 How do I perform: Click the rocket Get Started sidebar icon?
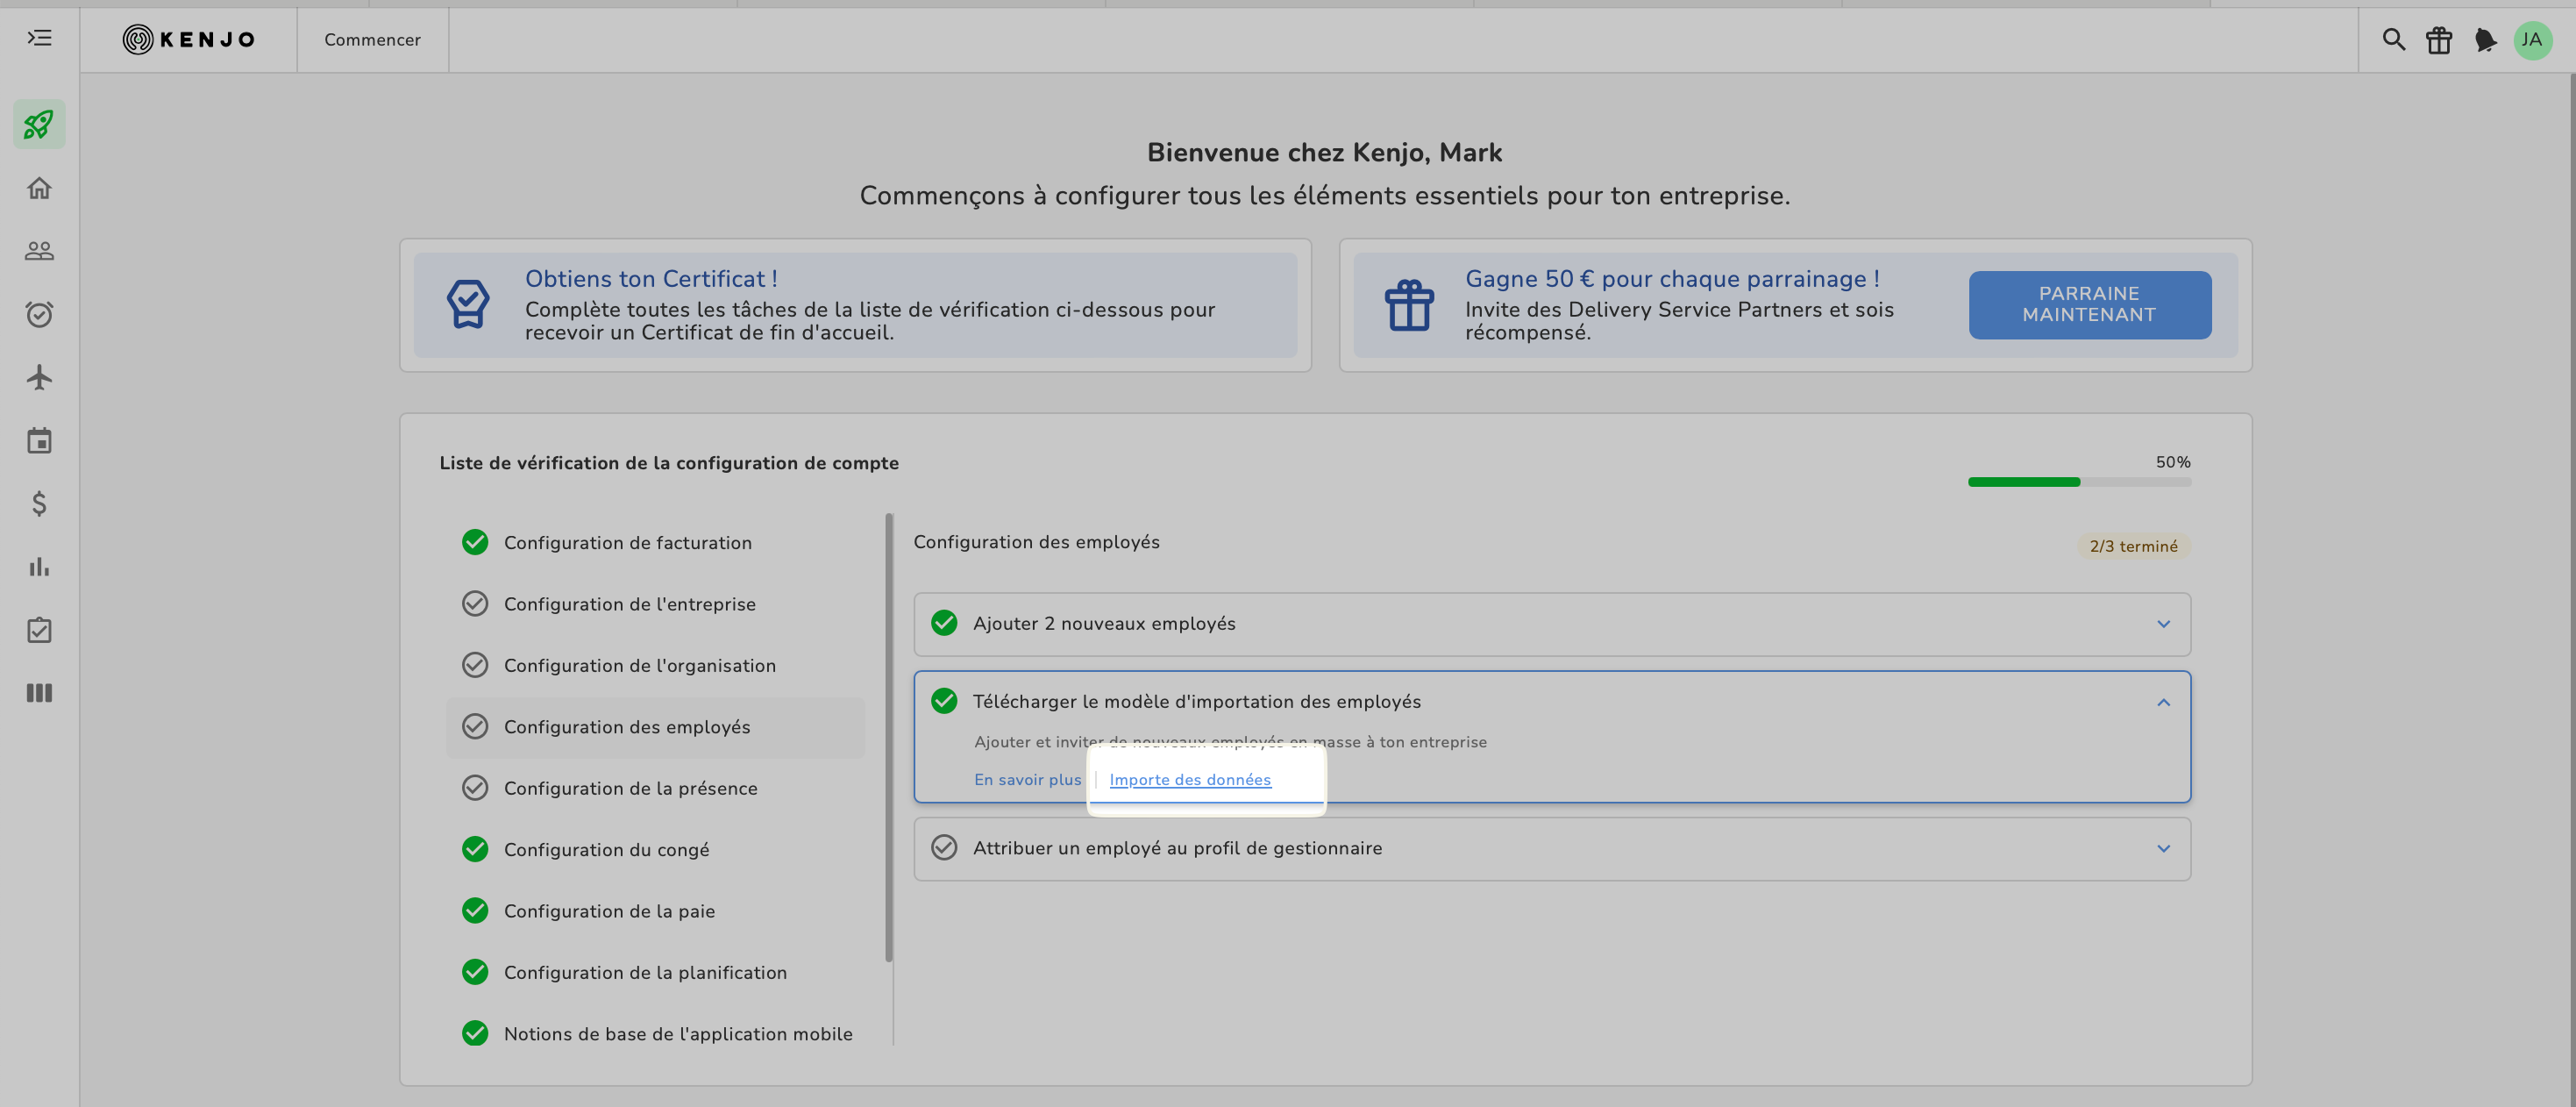pos(39,124)
